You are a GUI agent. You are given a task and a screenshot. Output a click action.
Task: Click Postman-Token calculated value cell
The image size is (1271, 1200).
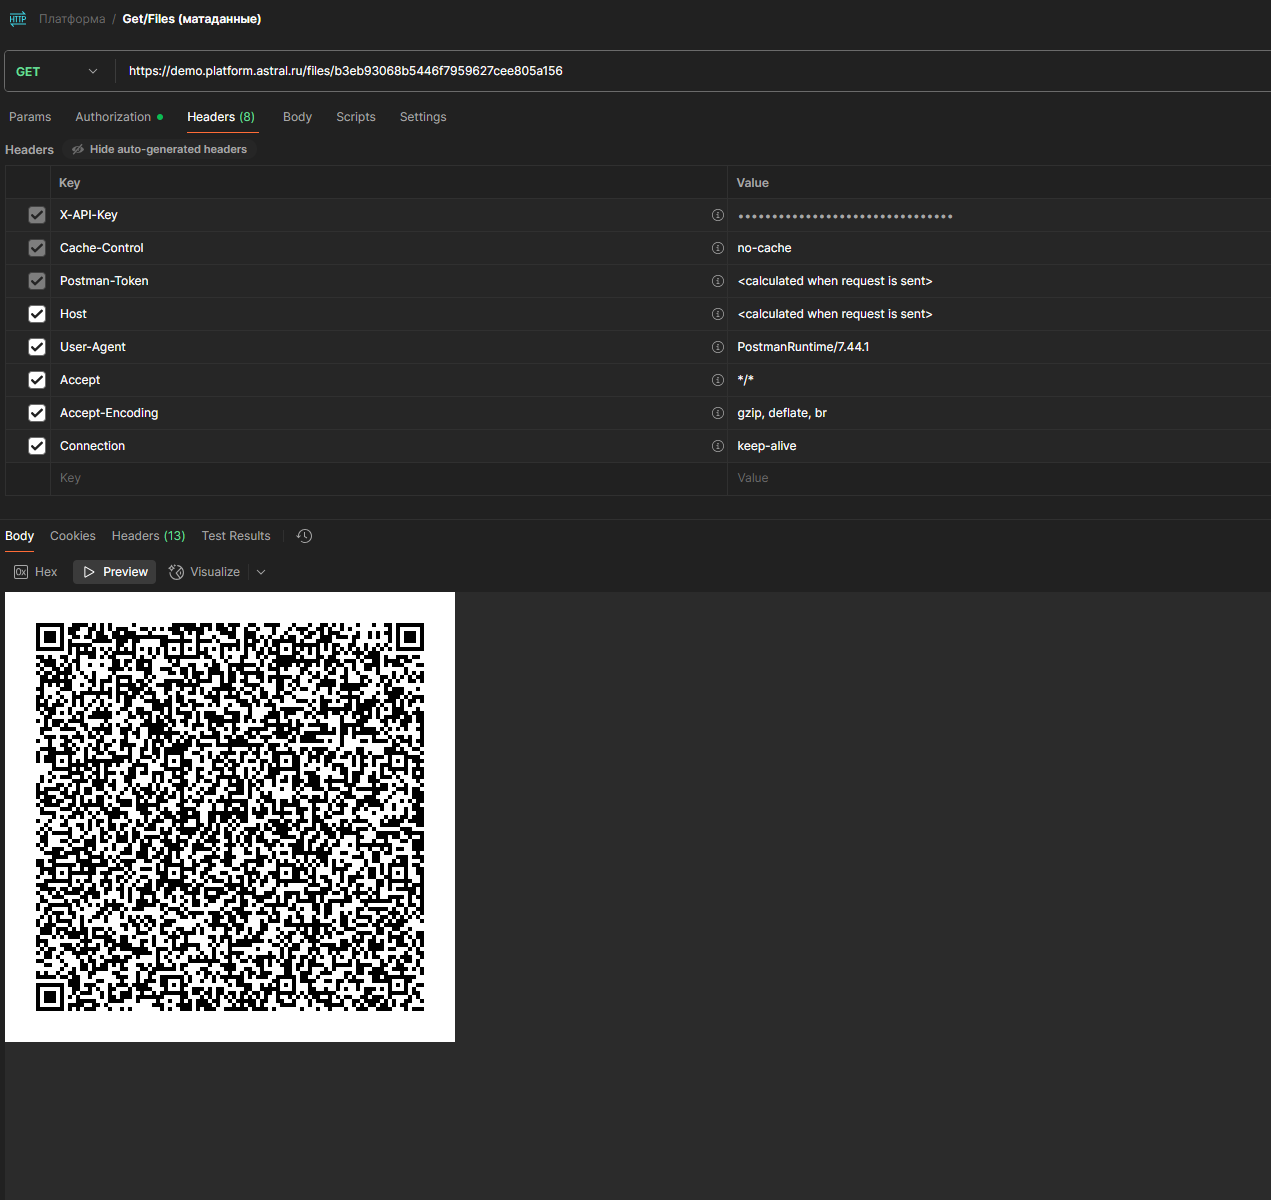coord(999,281)
